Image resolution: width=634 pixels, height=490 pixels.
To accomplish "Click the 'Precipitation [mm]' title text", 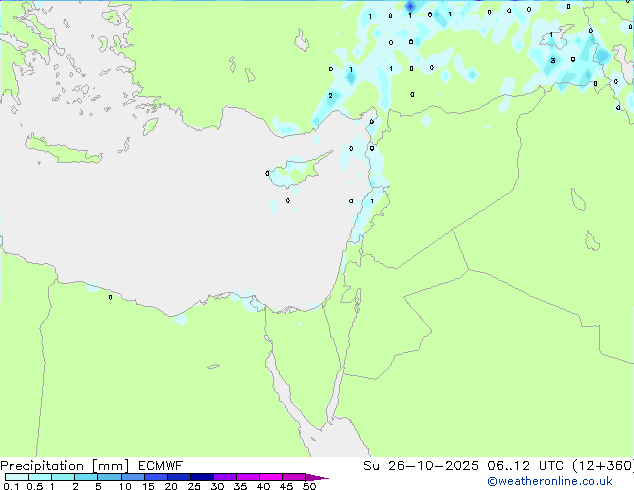I will pos(65,466).
